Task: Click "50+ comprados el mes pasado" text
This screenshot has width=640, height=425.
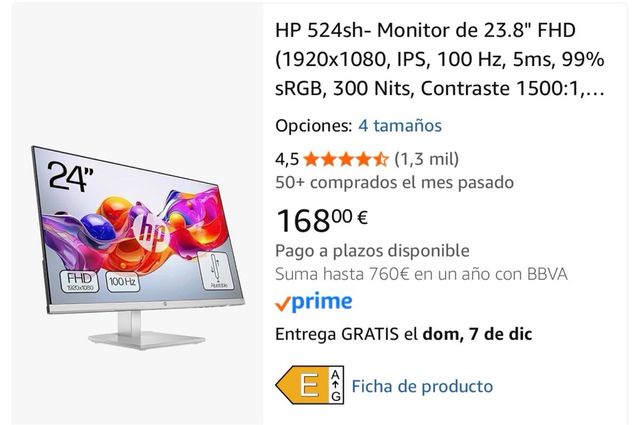Action: tap(394, 182)
